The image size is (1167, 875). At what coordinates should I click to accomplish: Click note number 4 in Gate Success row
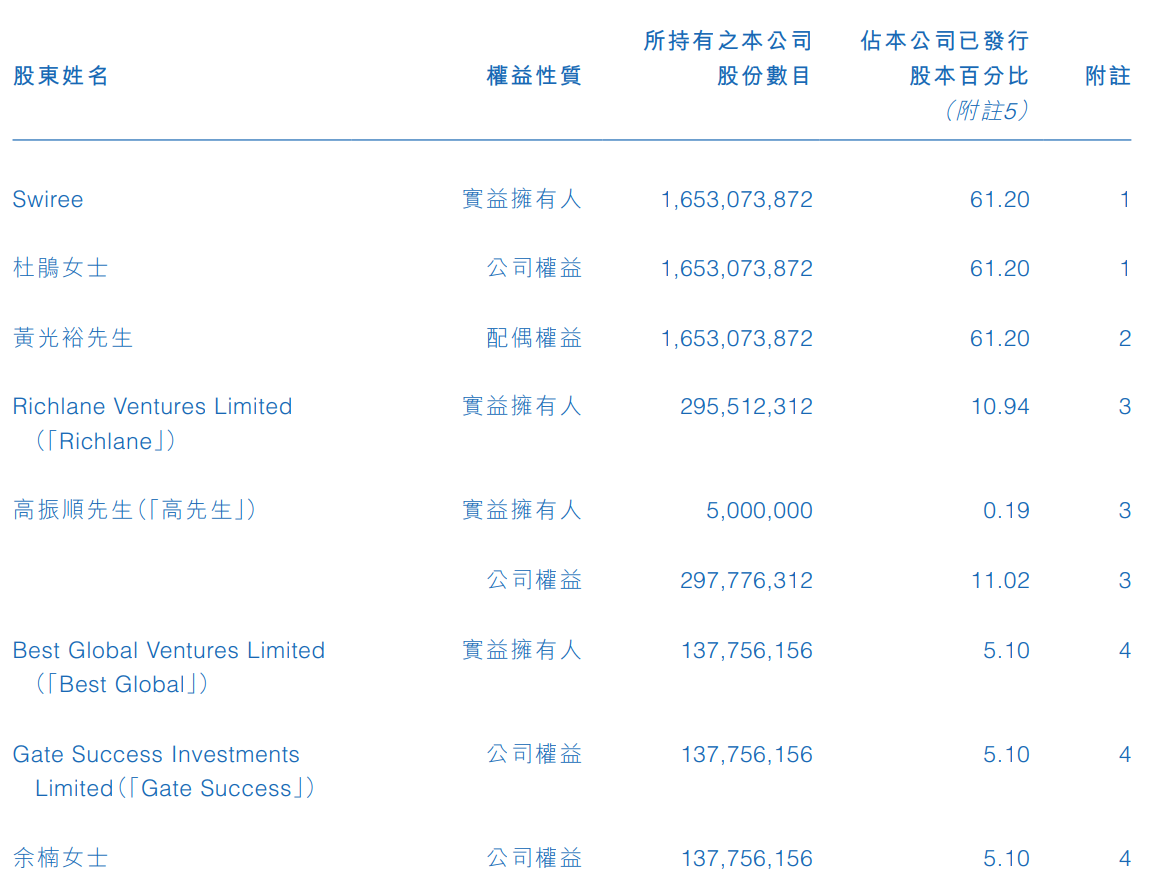(x=1125, y=754)
